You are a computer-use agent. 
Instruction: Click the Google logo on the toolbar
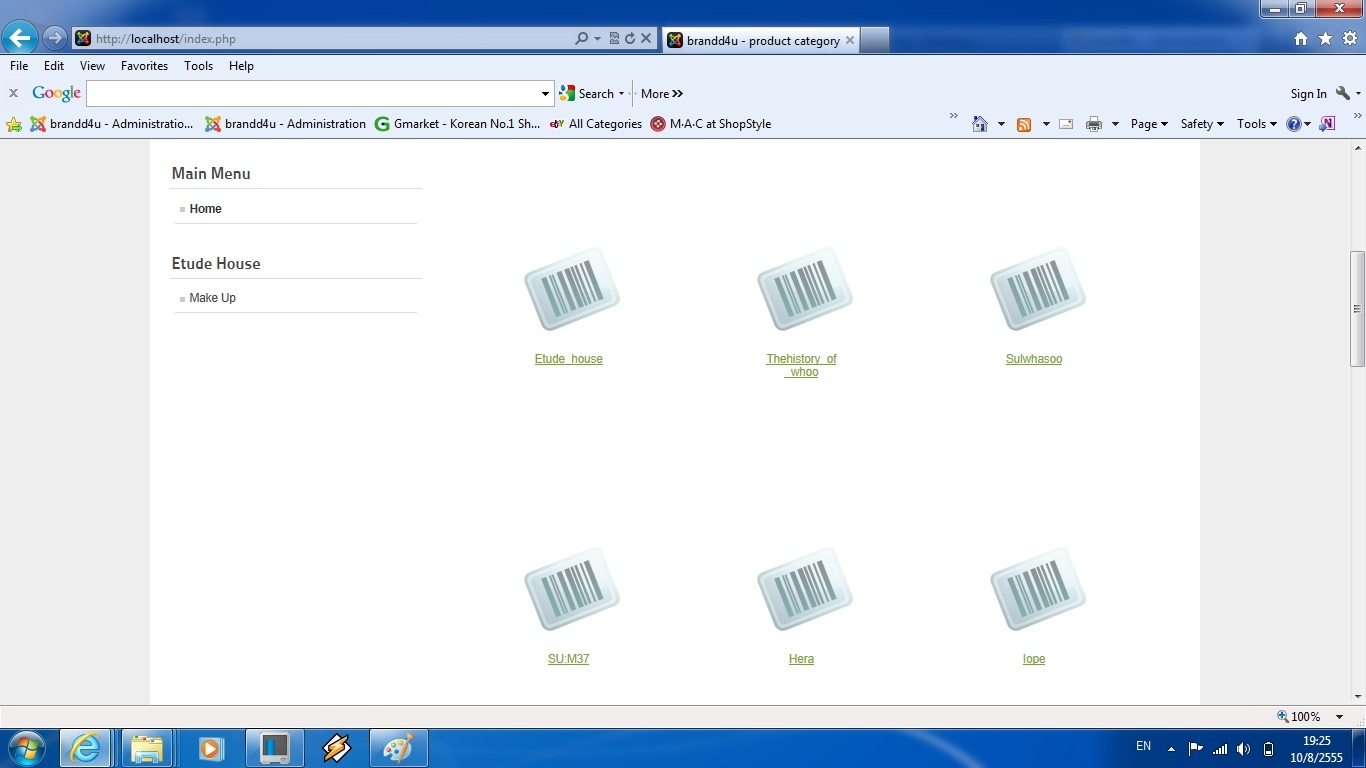[56, 93]
